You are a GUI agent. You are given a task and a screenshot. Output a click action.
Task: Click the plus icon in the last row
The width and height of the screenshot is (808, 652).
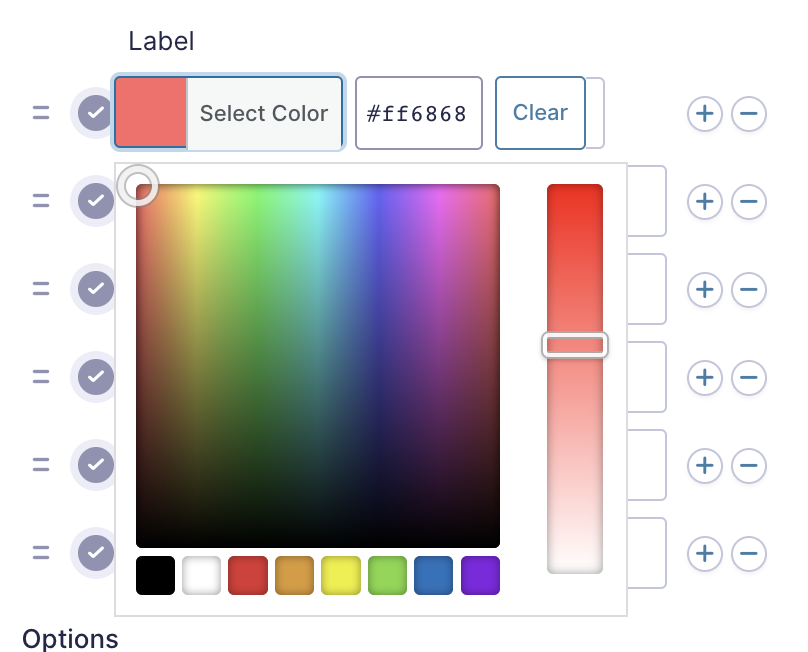click(x=705, y=553)
